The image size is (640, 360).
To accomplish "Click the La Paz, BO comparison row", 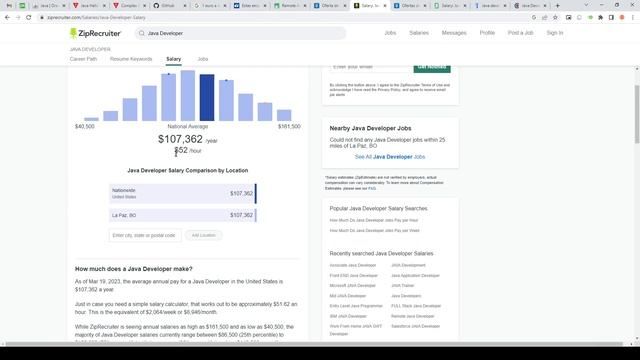I will point(182,215).
